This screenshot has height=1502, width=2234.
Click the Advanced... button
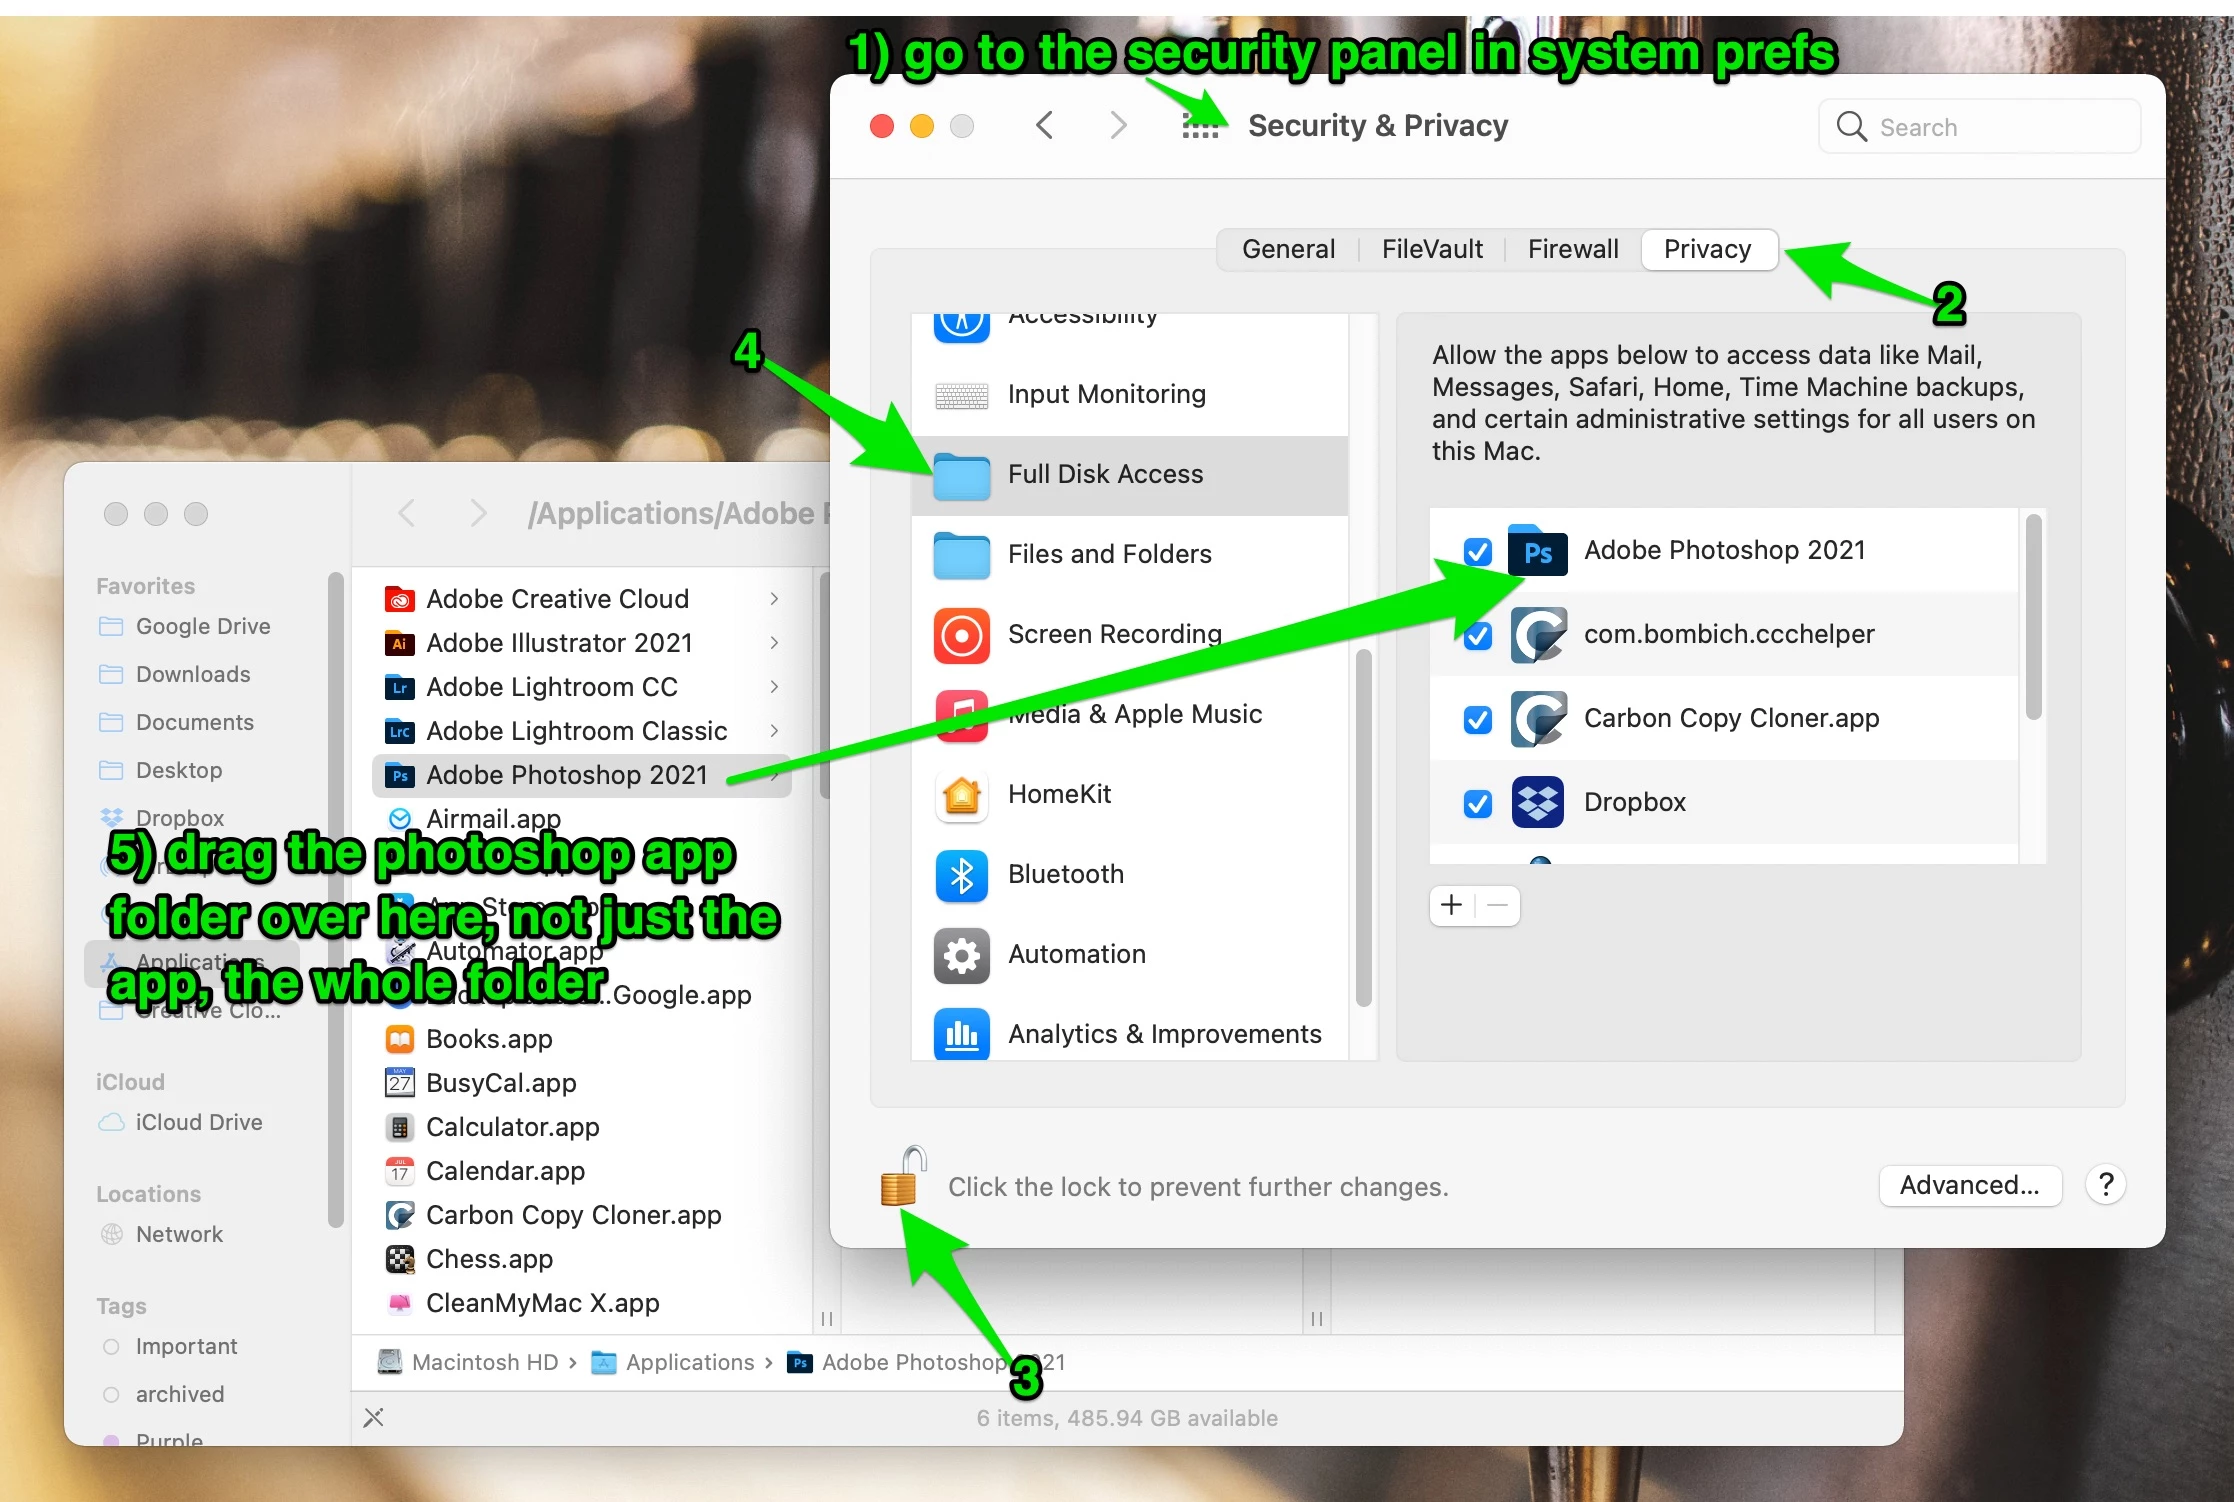1968,1185
